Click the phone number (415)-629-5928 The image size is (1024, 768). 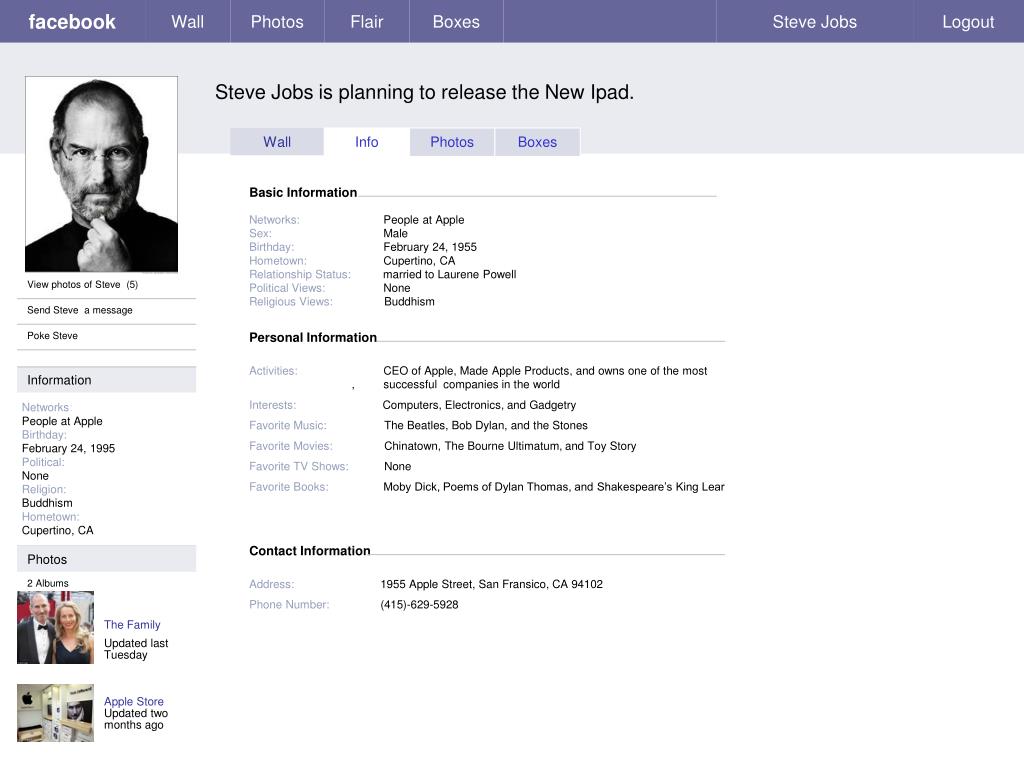419,605
